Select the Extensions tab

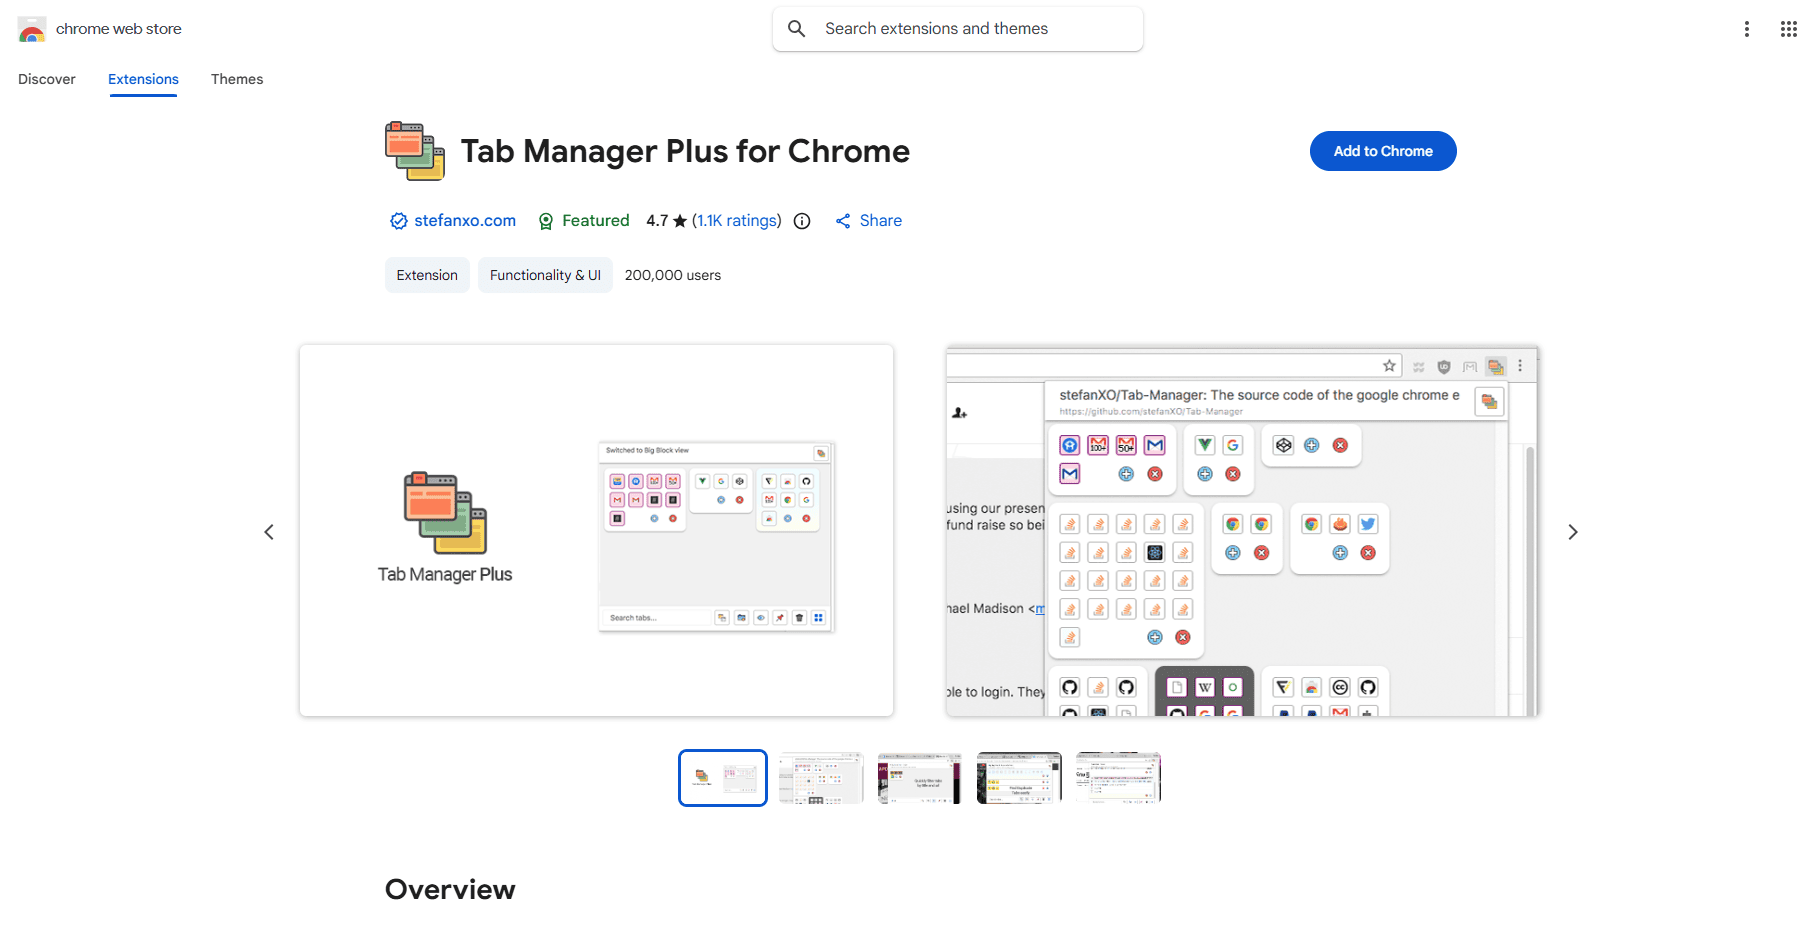(x=143, y=79)
